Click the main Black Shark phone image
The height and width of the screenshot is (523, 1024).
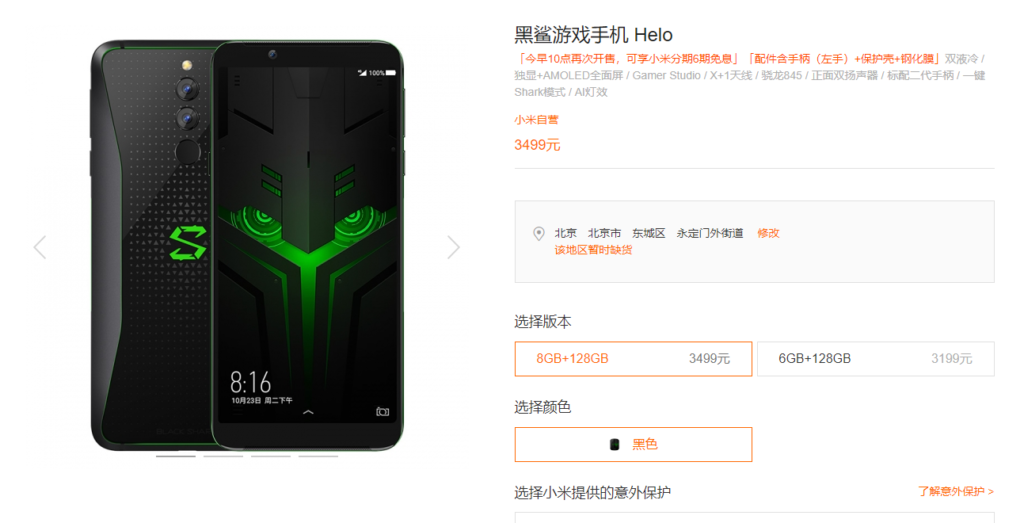point(247,246)
